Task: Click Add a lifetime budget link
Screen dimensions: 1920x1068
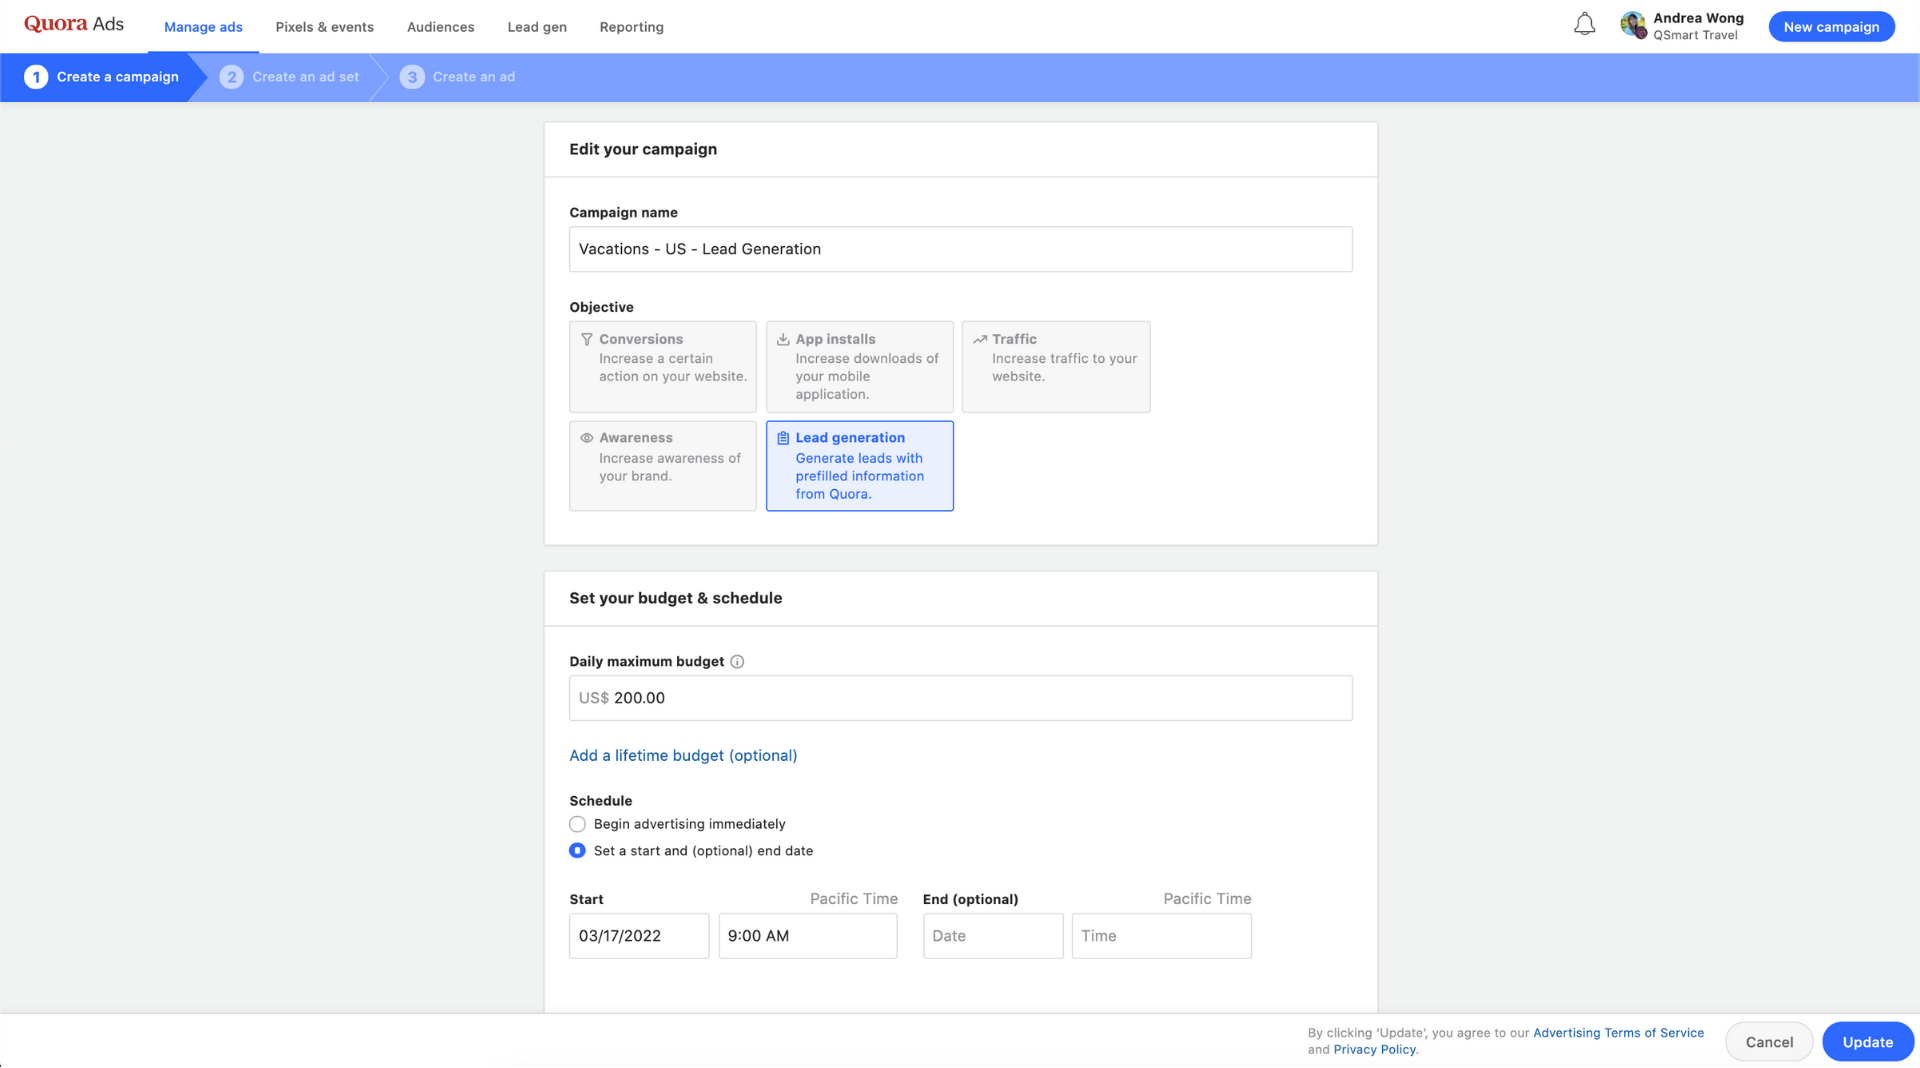Action: coord(683,756)
